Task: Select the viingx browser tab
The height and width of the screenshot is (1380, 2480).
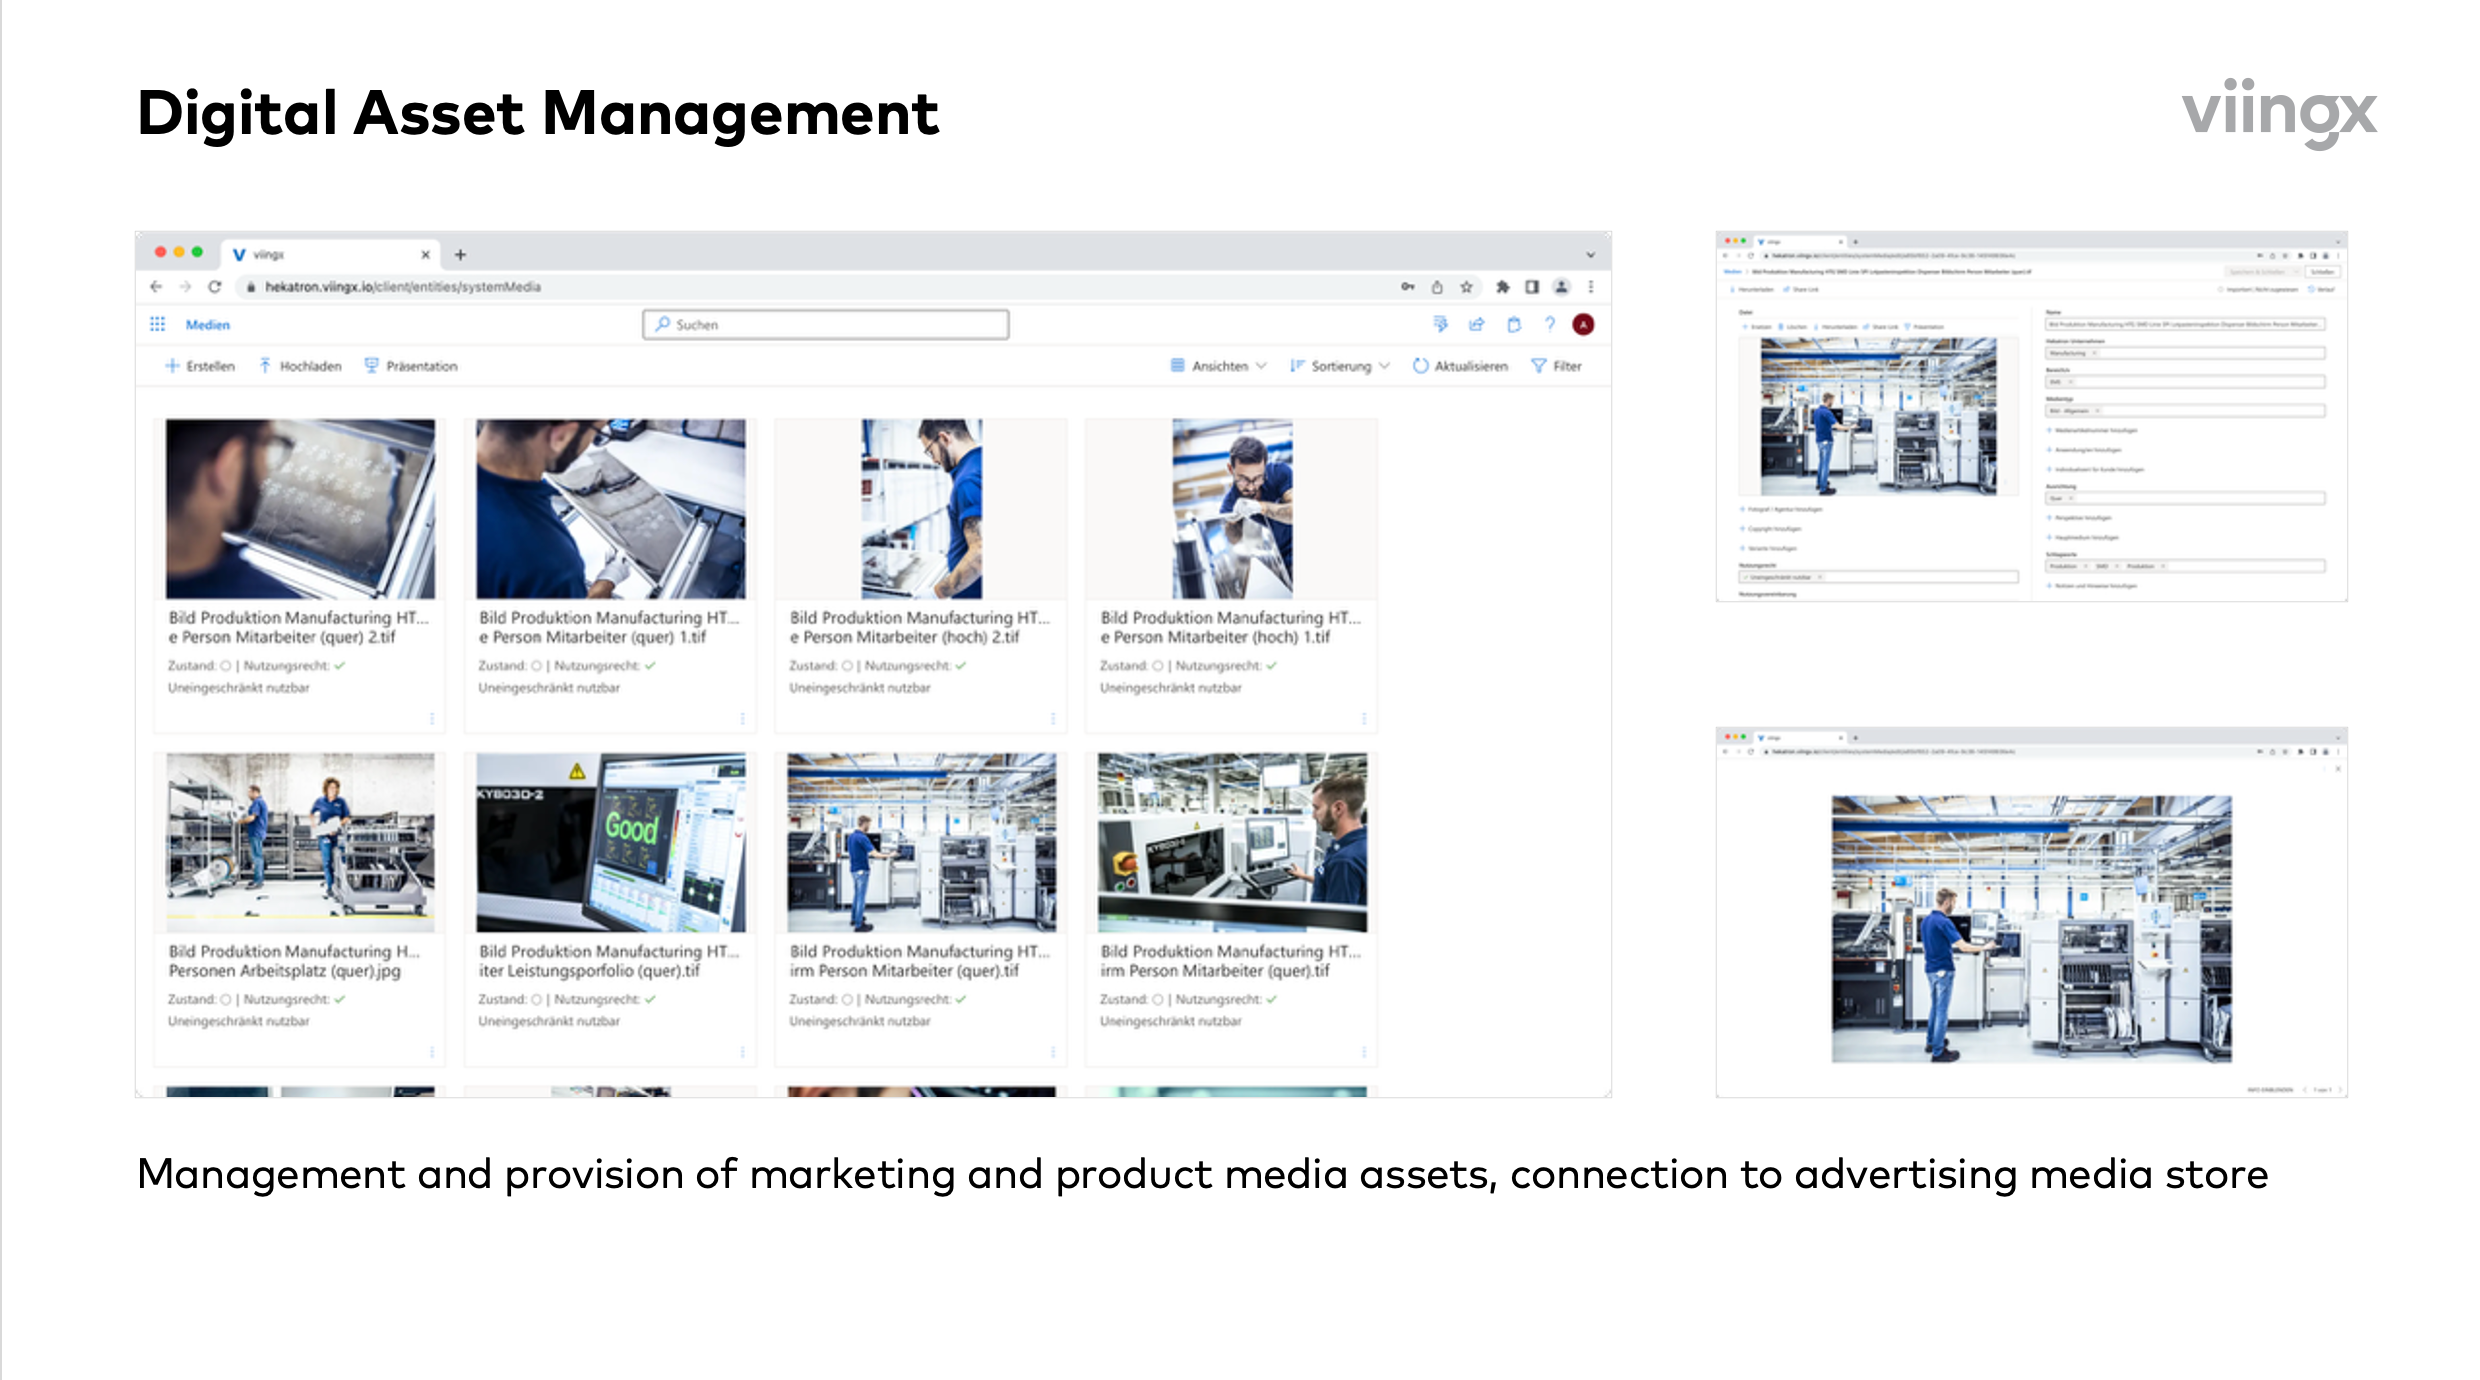Action: point(330,255)
